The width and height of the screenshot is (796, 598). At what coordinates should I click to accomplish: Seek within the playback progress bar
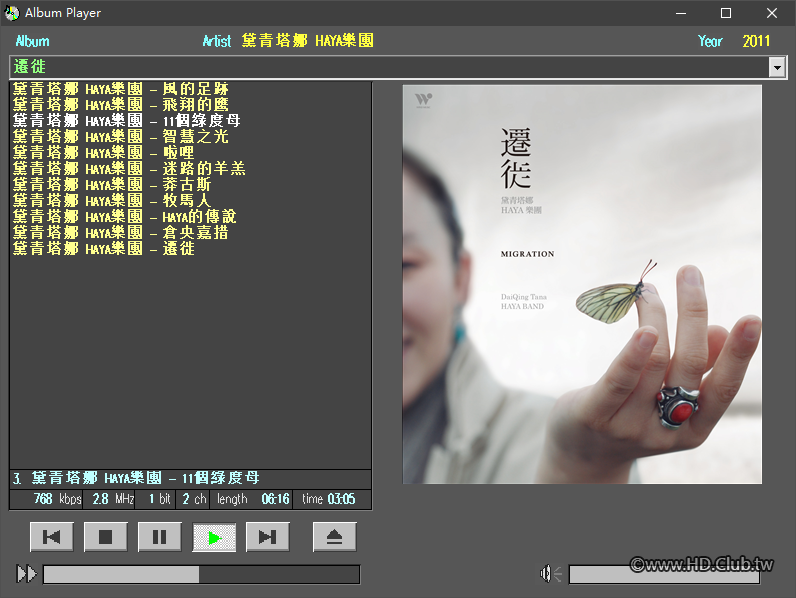pos(202,575)
